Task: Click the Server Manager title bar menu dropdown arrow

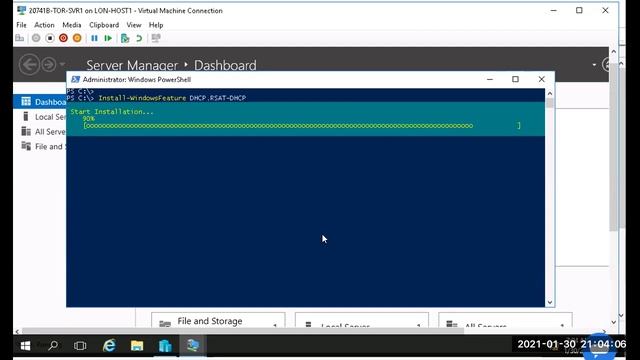Action: pyautogui.click(x=594, y=64)
